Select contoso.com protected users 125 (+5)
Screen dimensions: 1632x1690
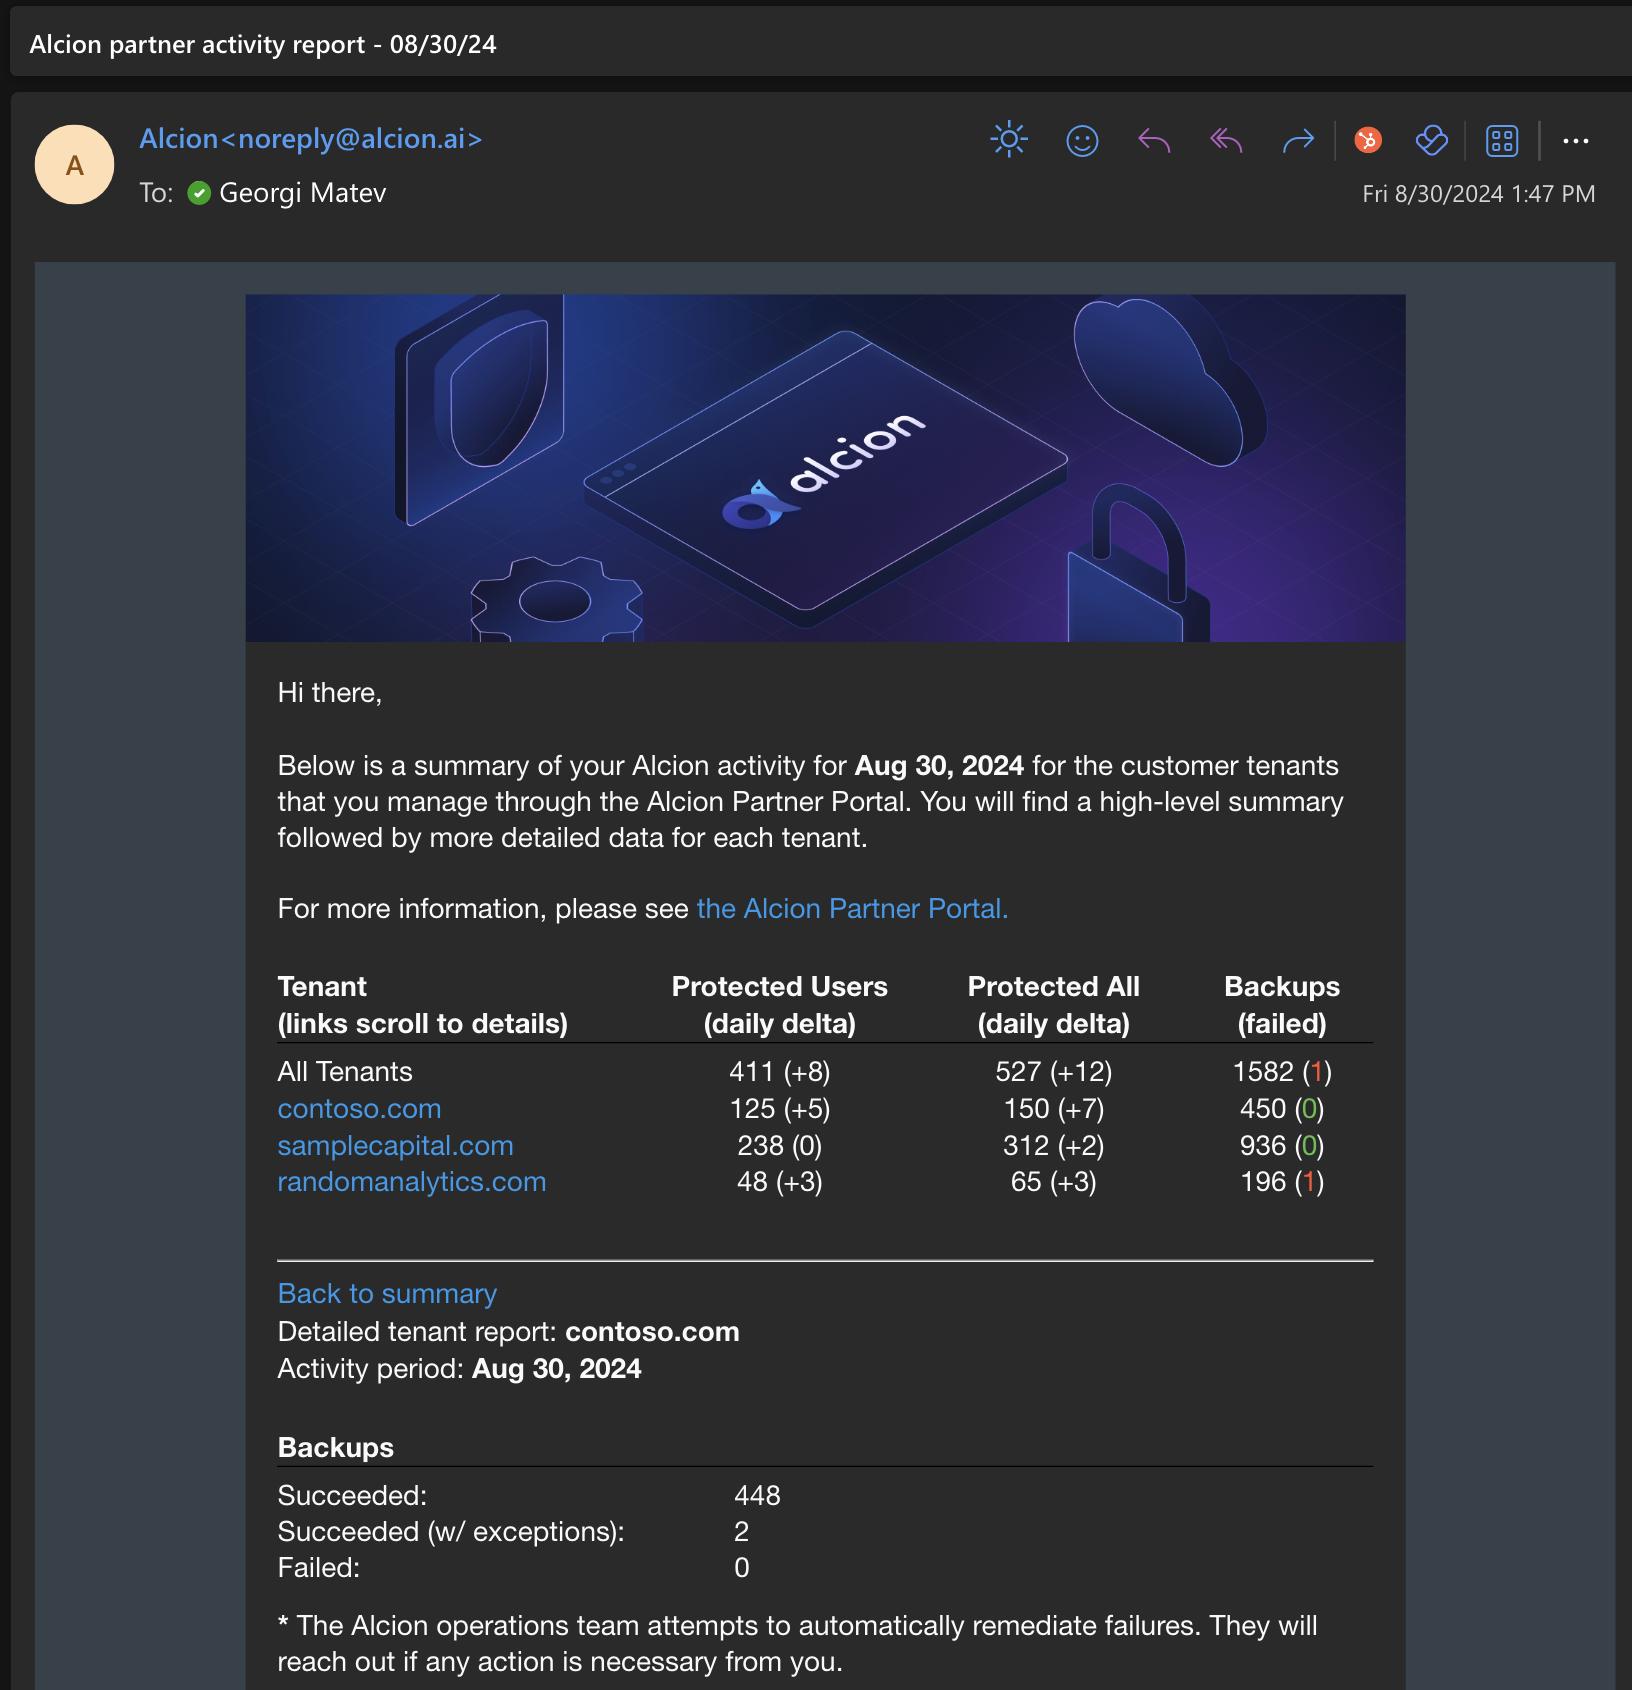pyautogui.click(x=780, y=1108)
